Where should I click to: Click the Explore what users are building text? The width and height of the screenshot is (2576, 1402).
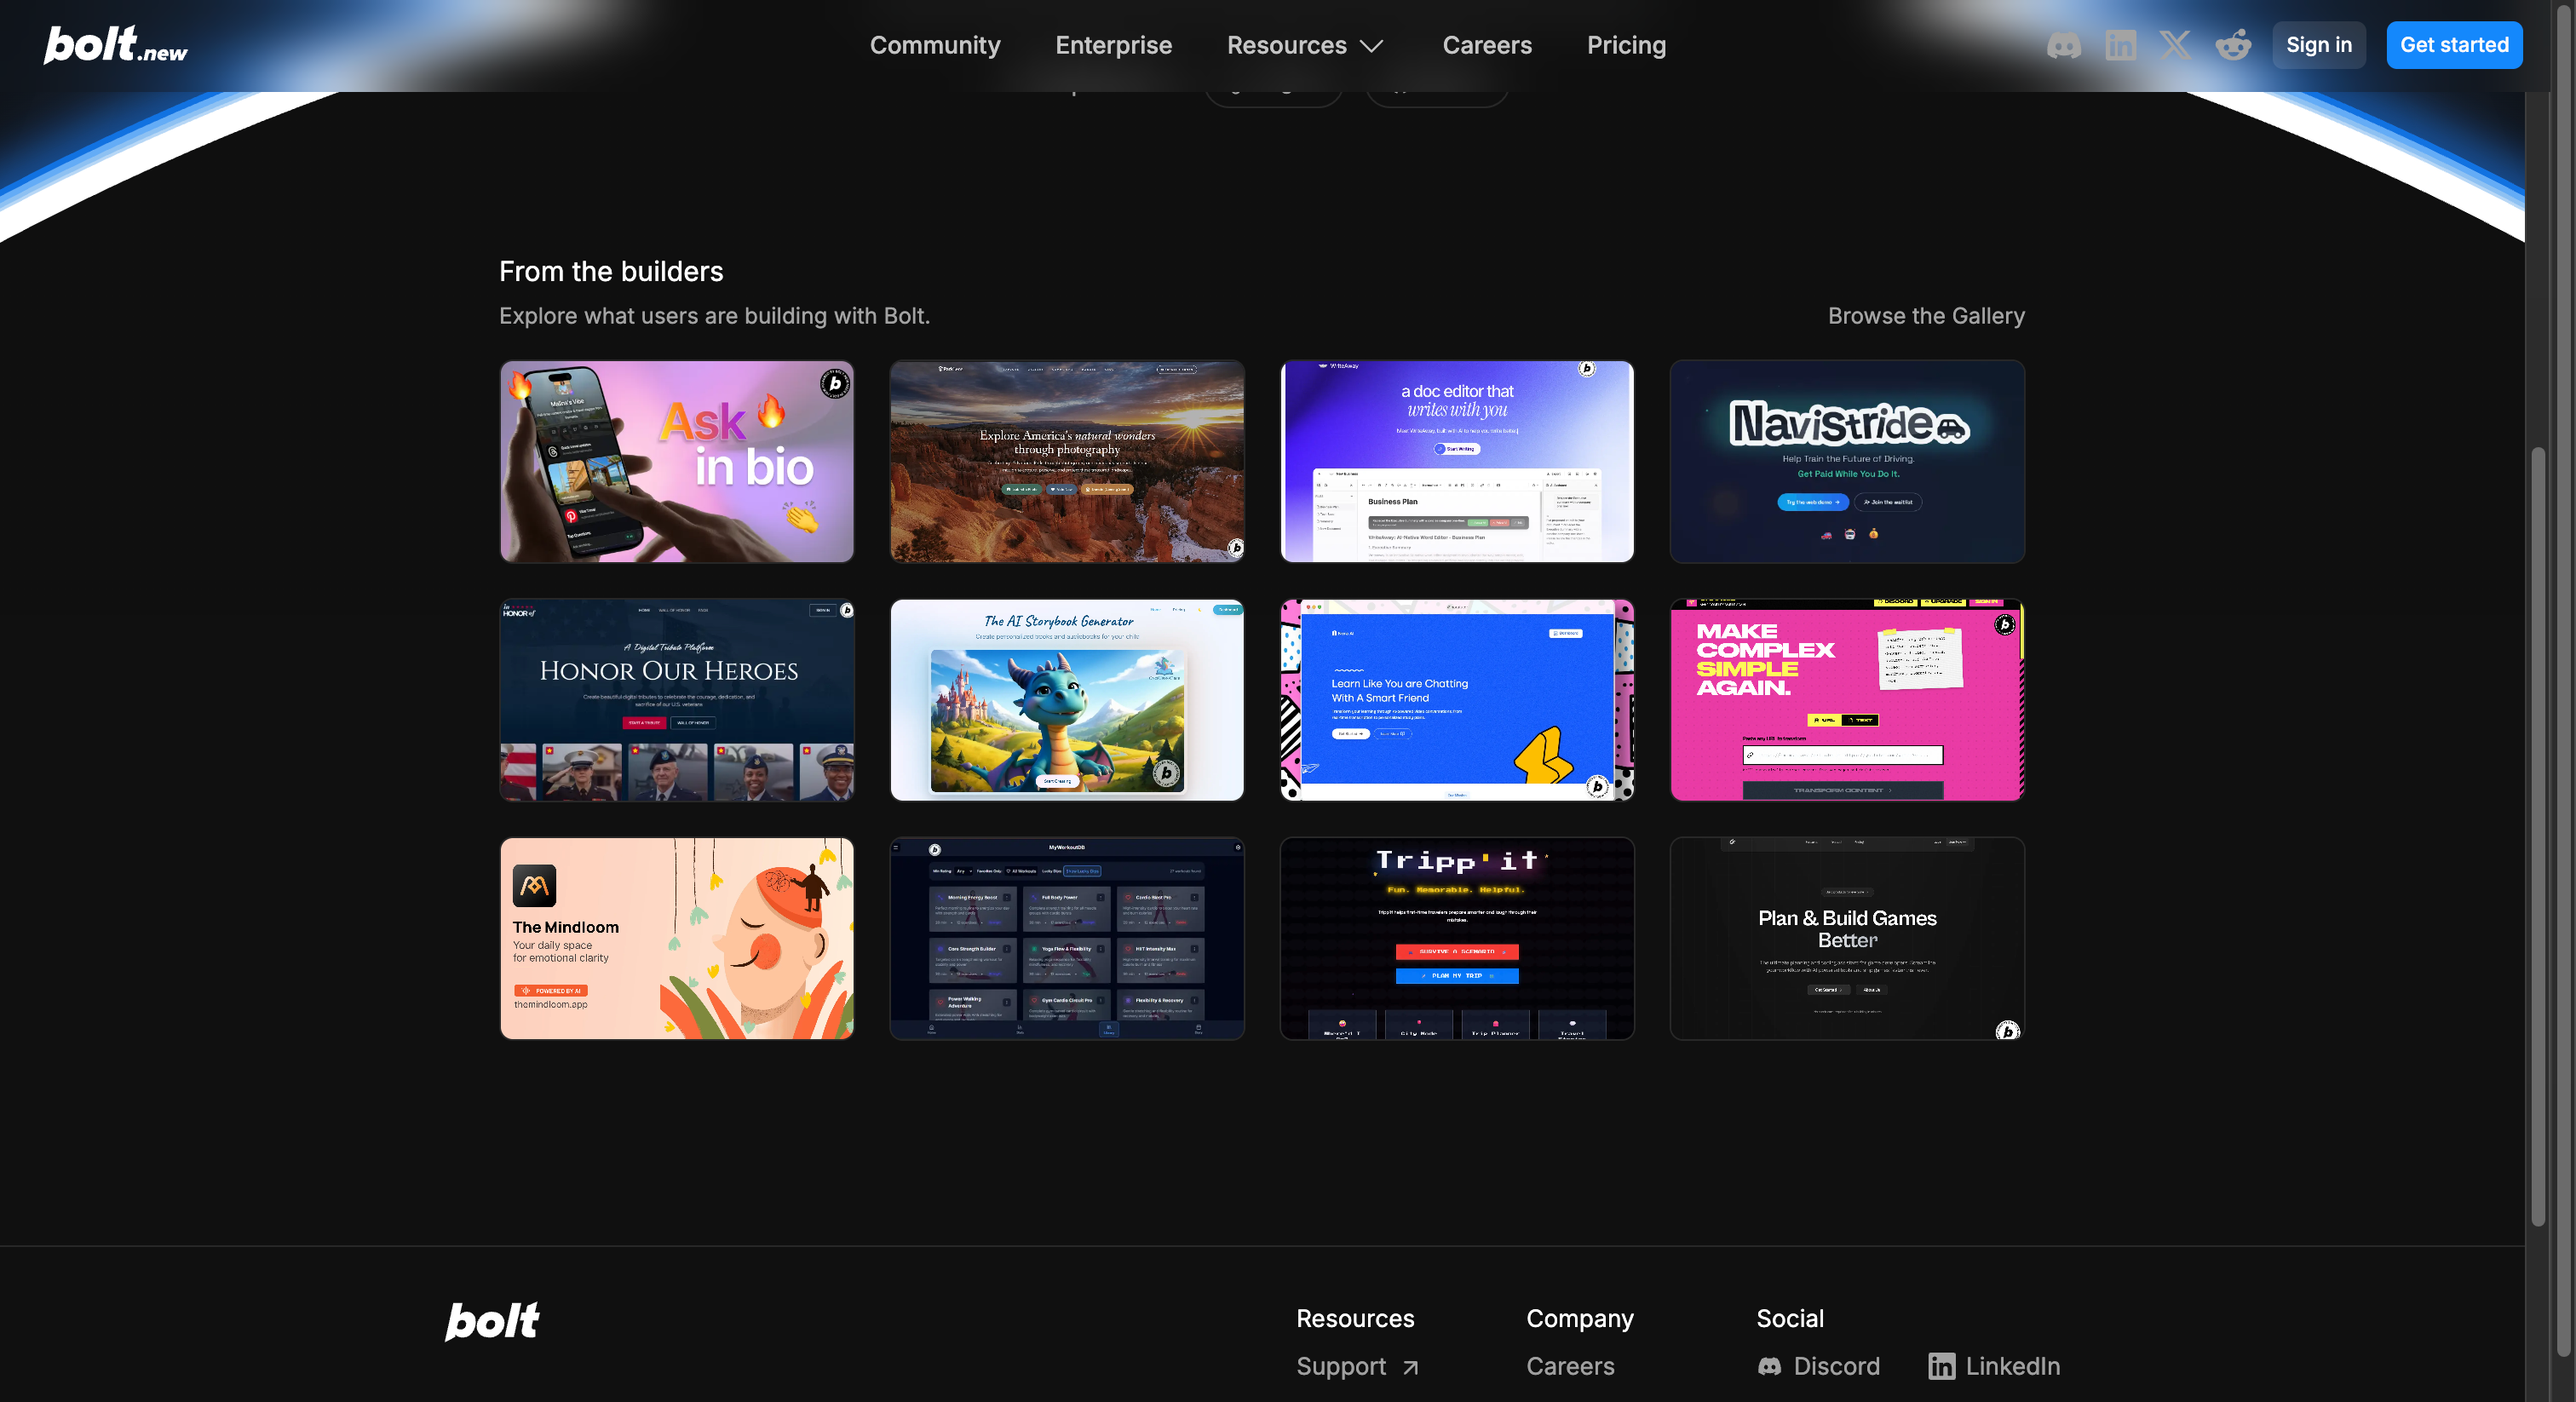point(714,316)
